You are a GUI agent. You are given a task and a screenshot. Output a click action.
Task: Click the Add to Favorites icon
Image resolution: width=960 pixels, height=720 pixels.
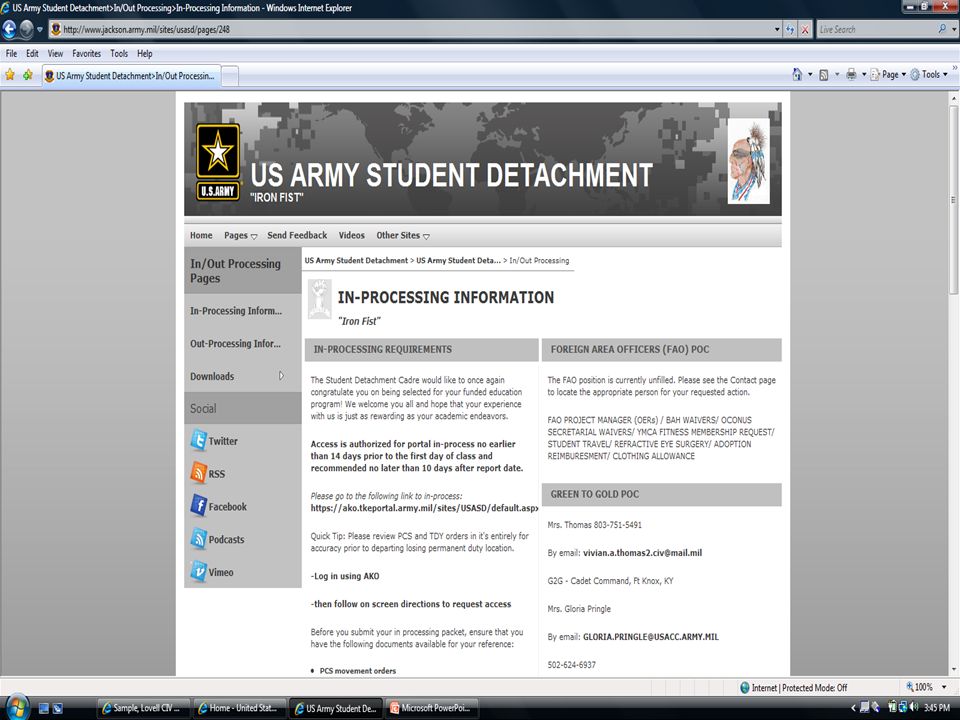(x=28, y=75)
